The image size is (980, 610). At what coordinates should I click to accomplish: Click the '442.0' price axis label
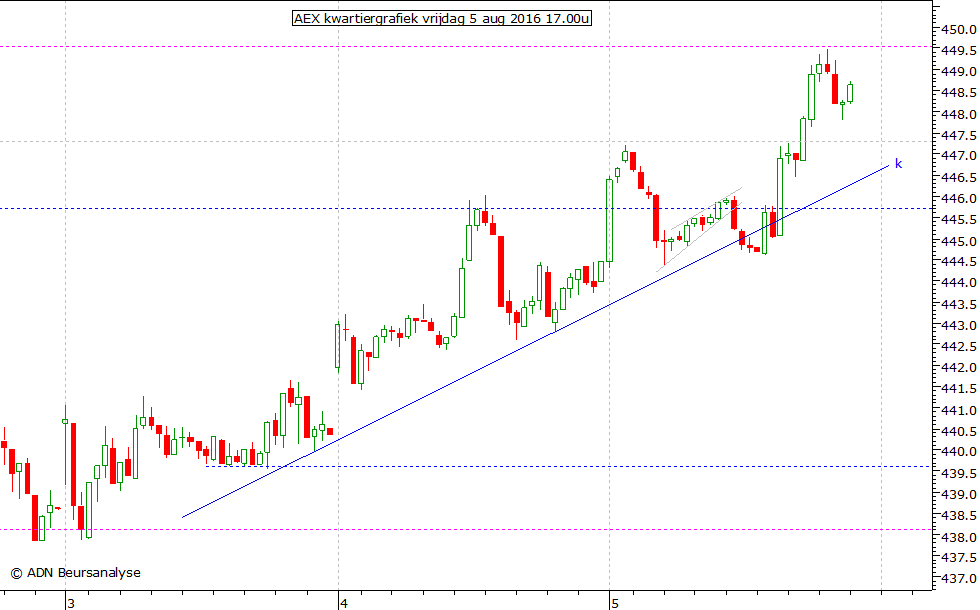coord(959,368)
